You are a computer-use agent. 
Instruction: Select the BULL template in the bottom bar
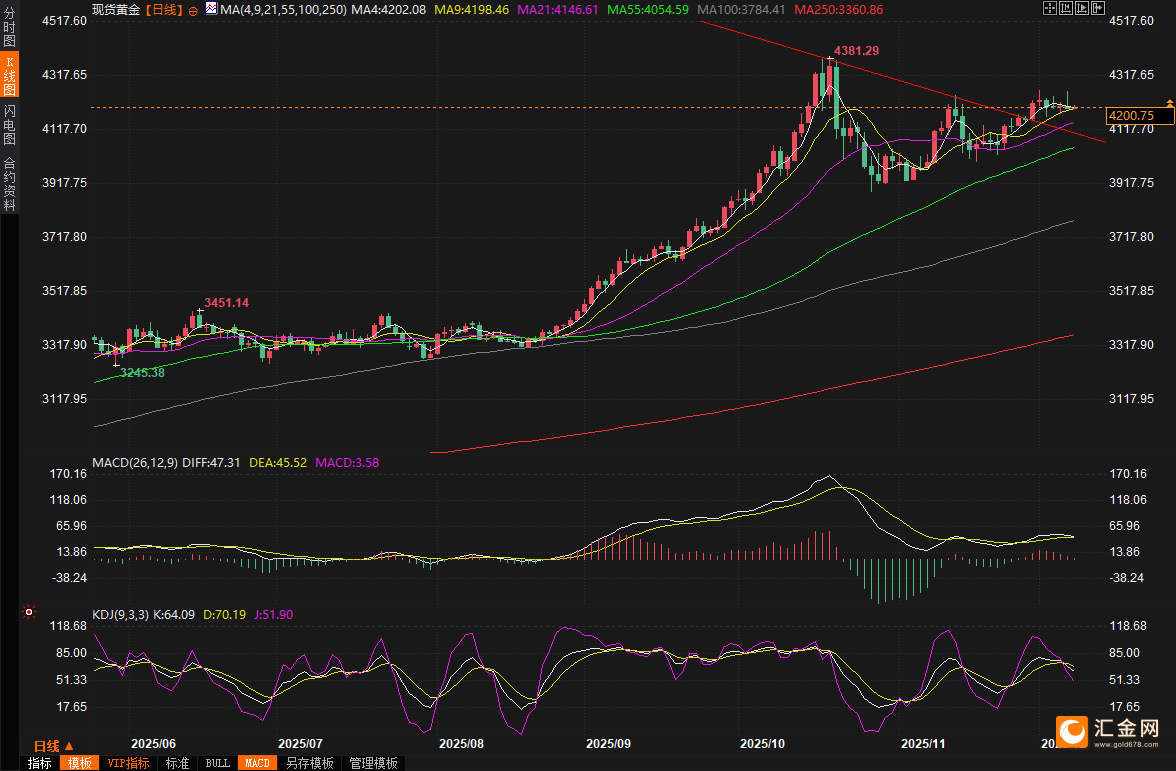pos(217,763)
